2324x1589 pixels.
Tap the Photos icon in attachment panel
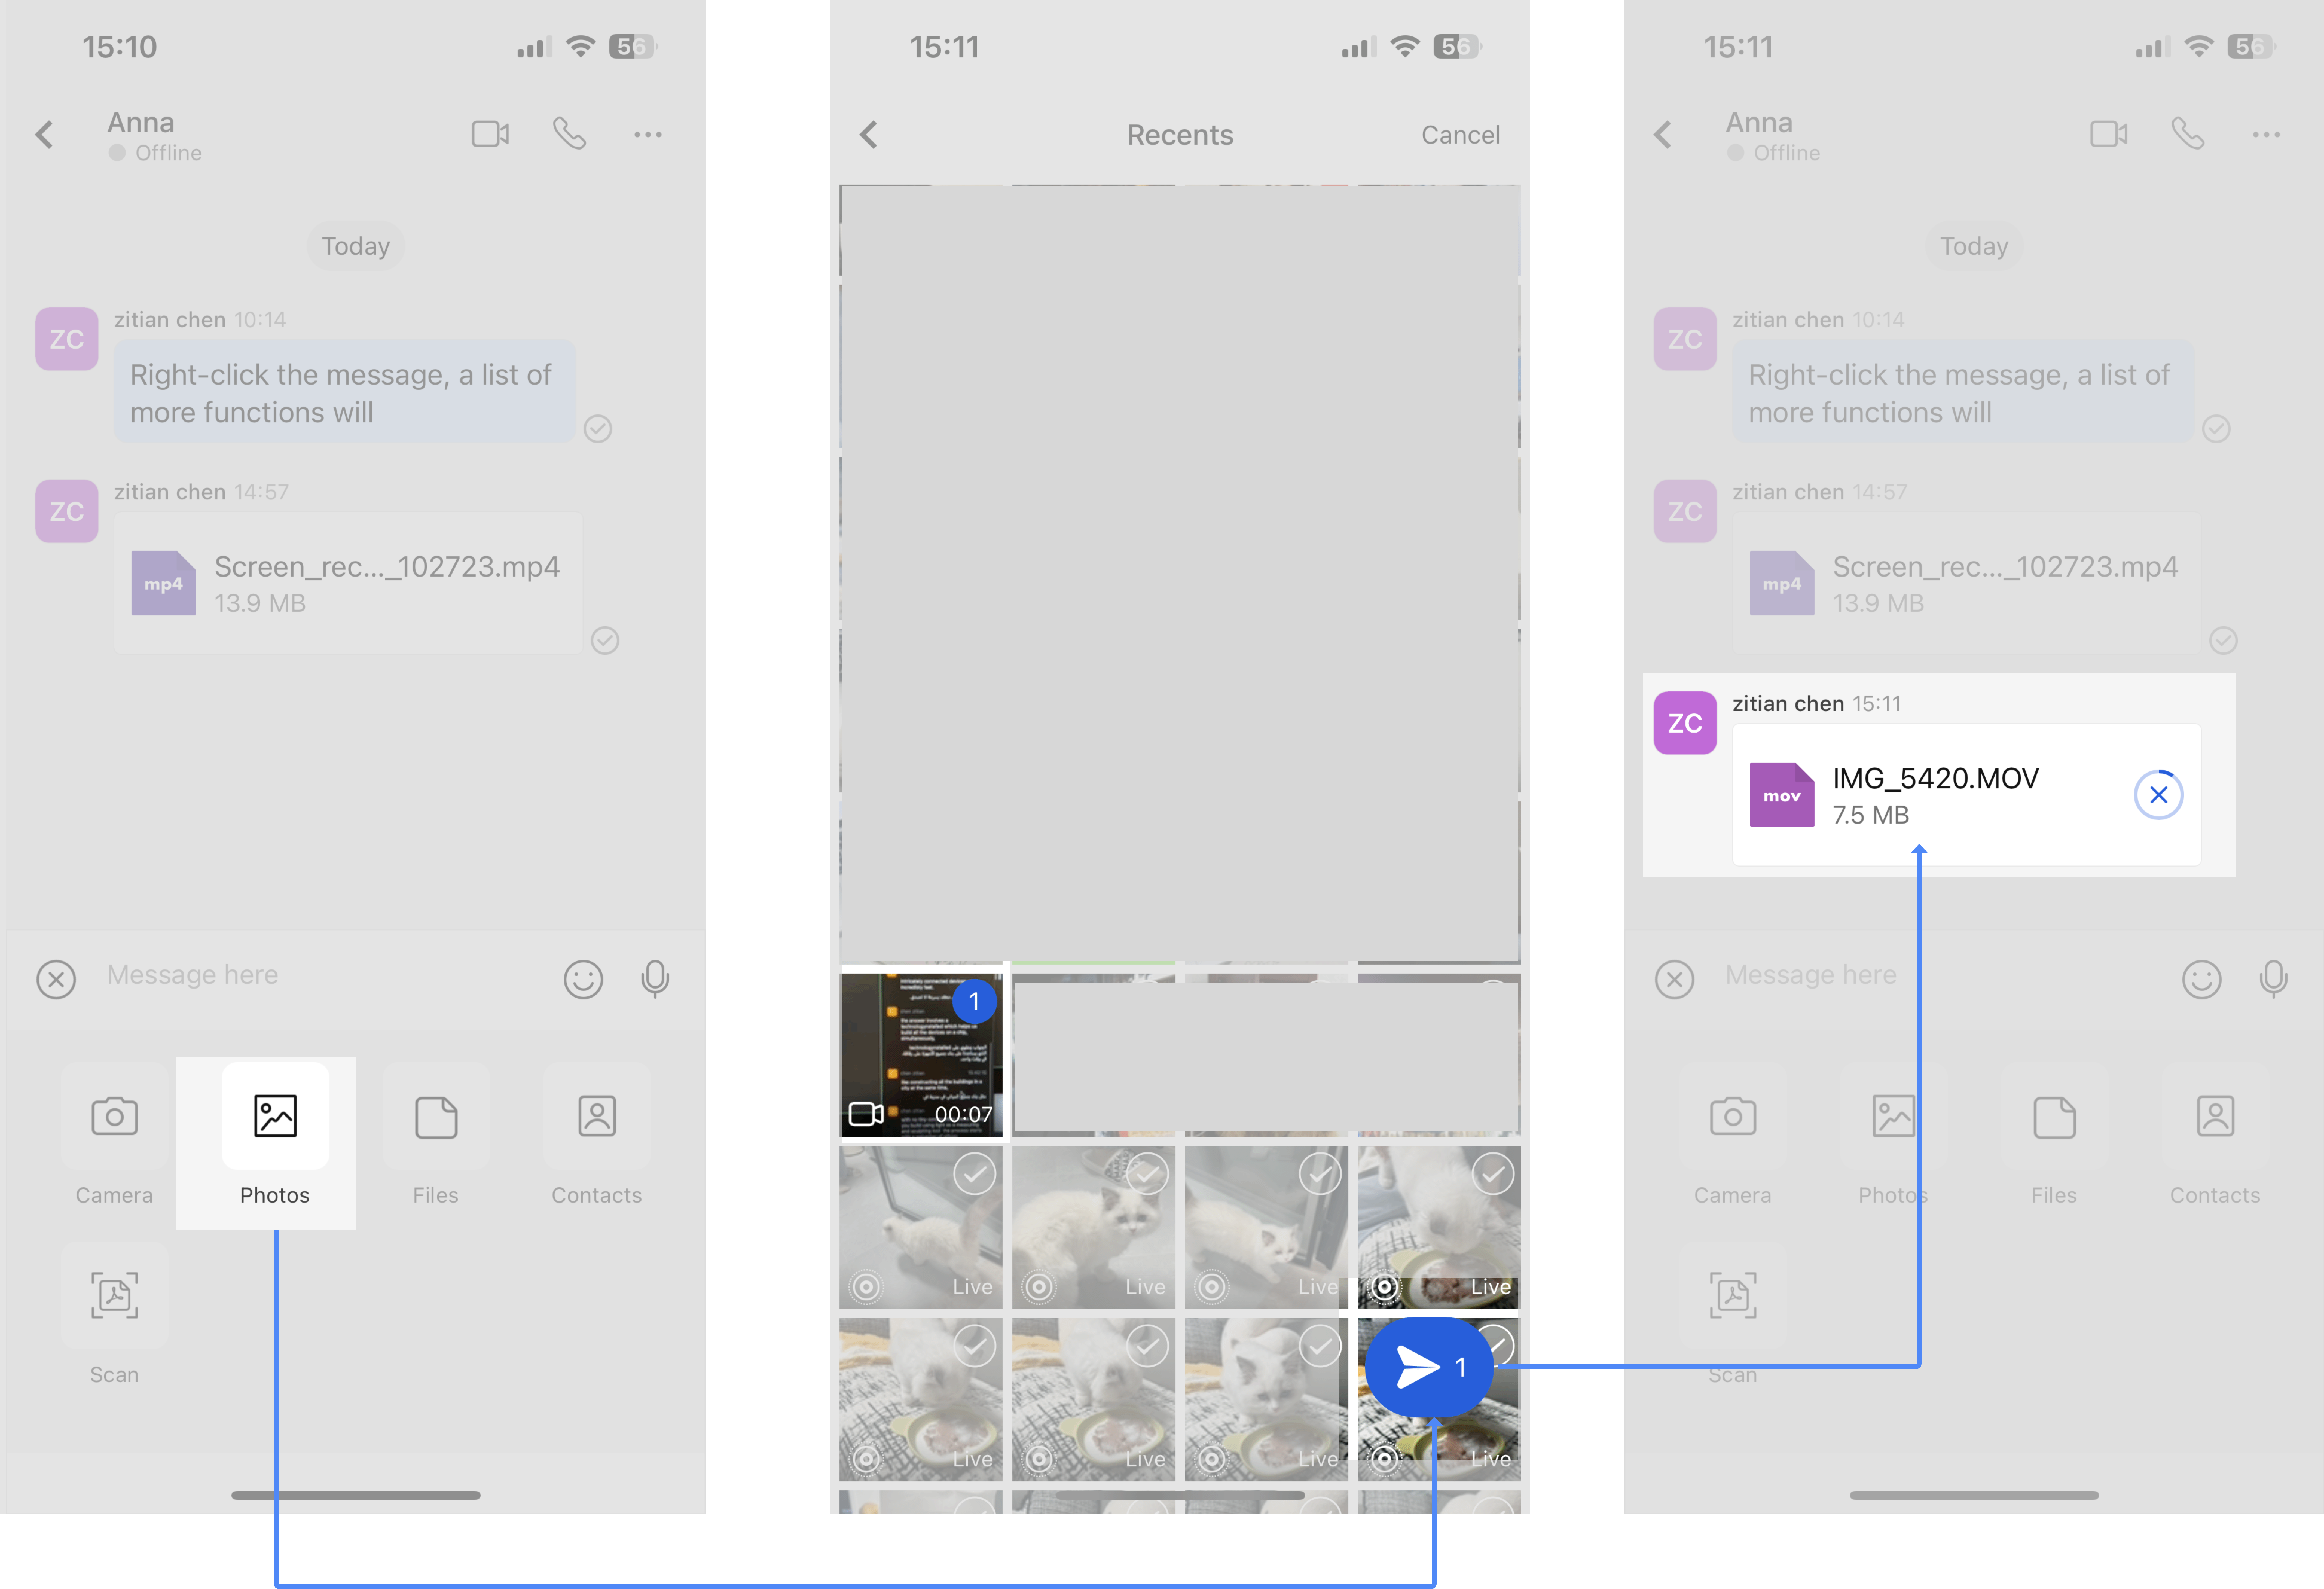pyautogui.click(x=275, y=1116)
